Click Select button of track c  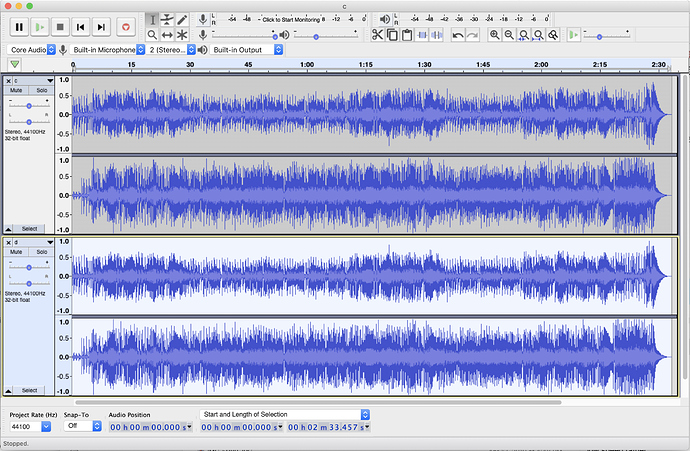point(29,229)
